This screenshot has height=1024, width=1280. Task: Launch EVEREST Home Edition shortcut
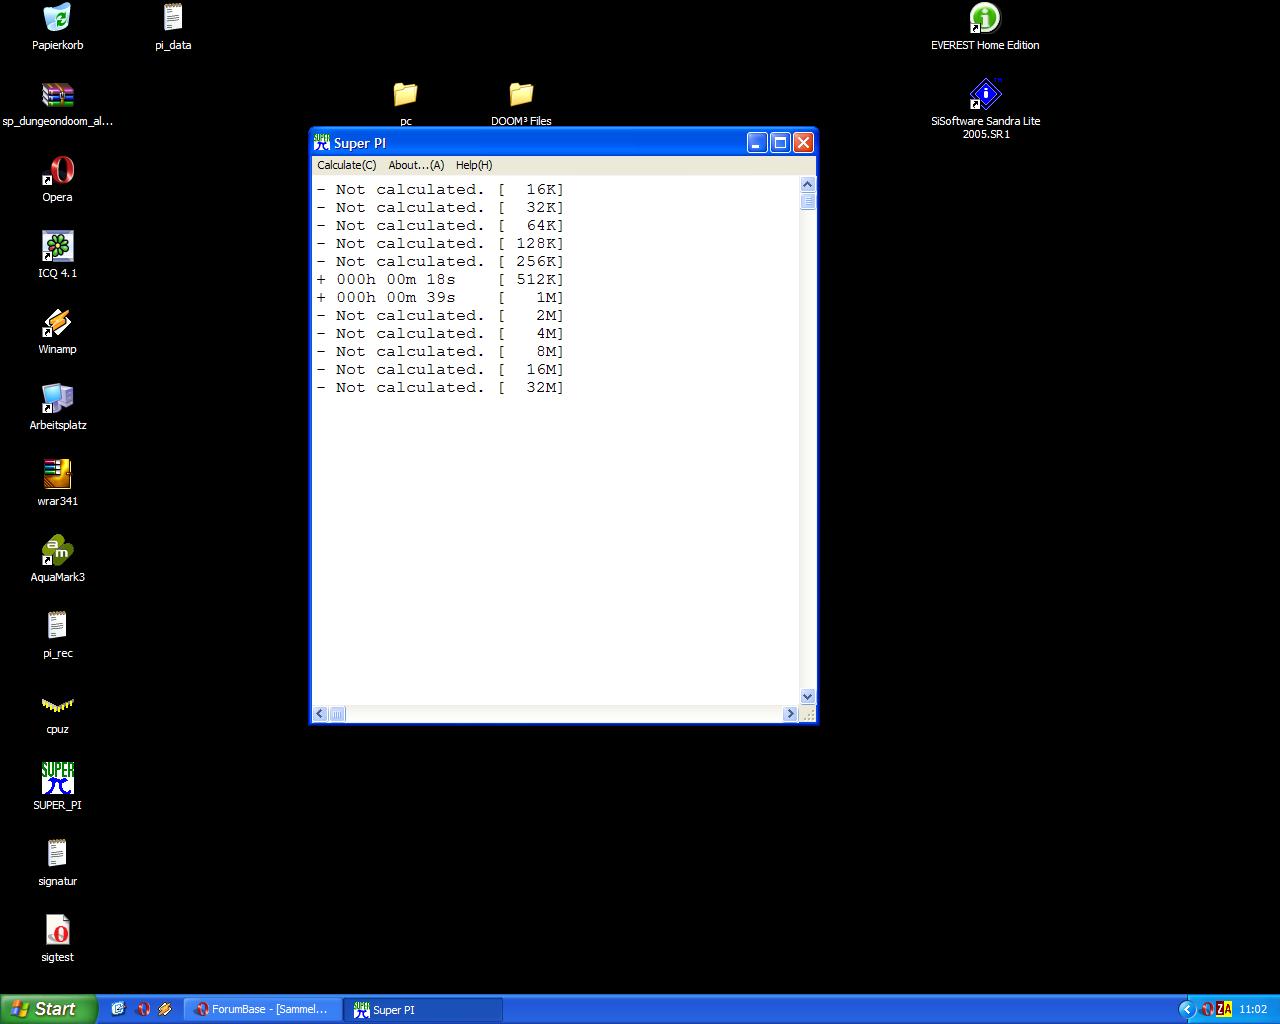[985, 18]
